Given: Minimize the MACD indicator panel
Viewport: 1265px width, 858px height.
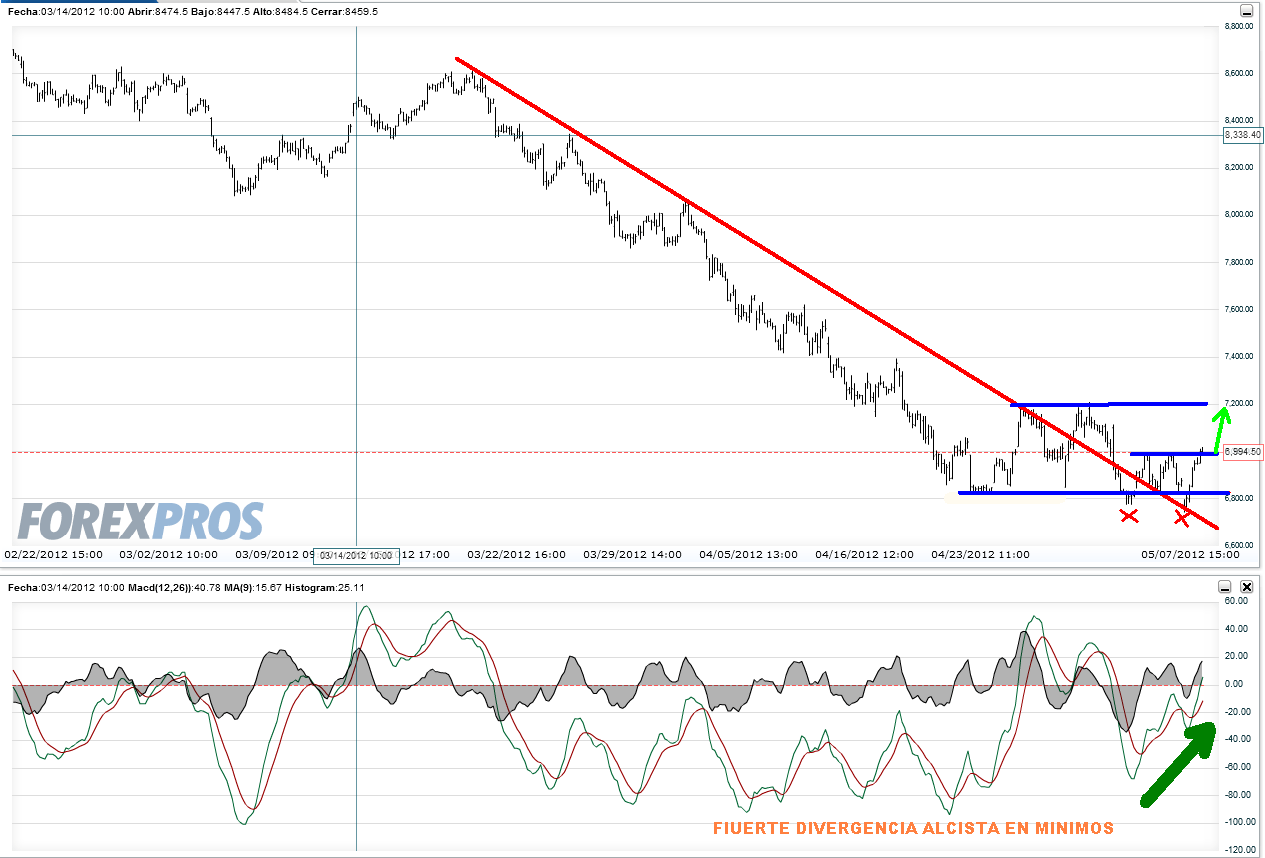Looking at the screenshot, I should tap(1225, 587).
